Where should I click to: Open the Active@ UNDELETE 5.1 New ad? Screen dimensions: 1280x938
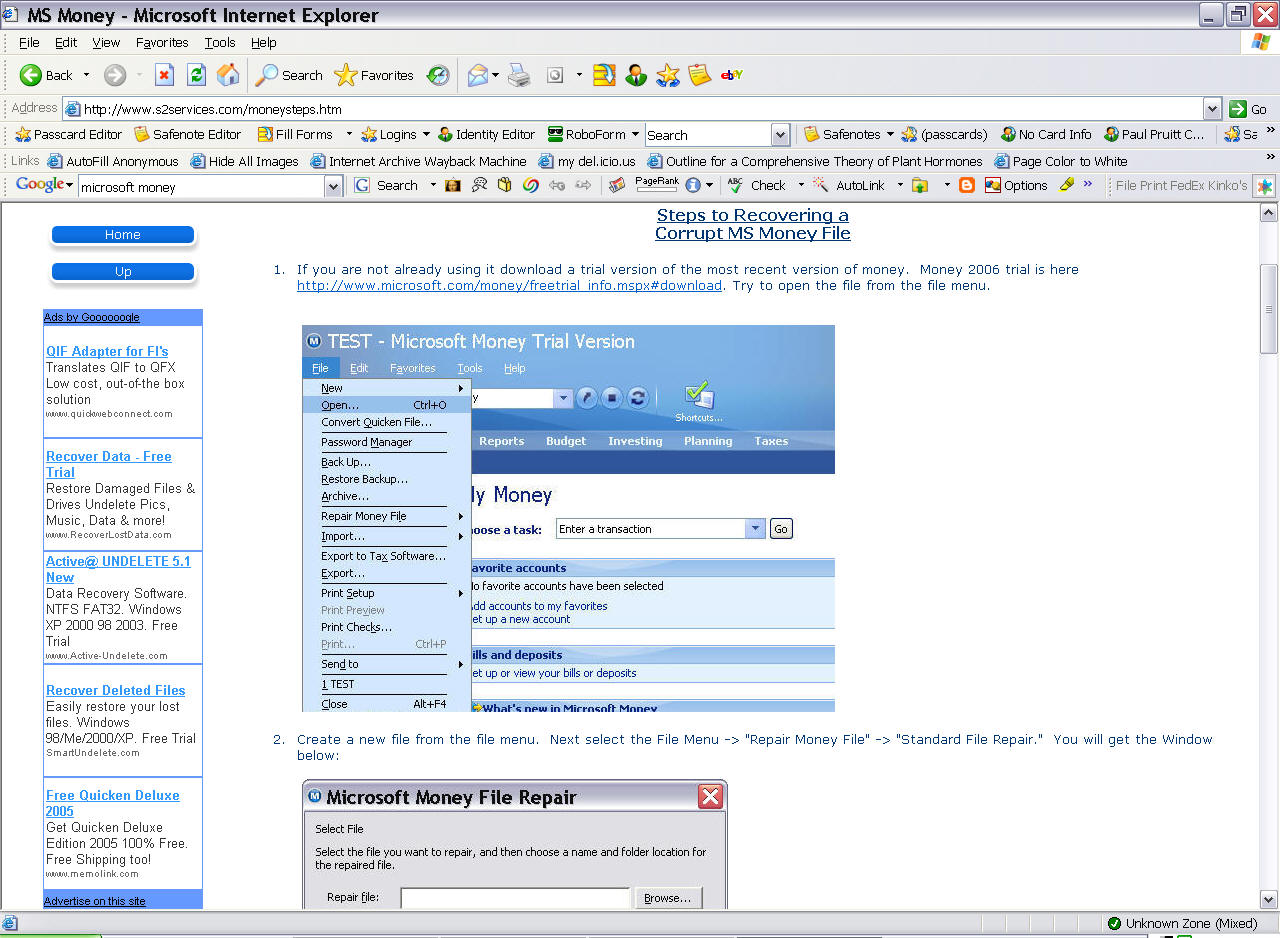tap(118, 569)
